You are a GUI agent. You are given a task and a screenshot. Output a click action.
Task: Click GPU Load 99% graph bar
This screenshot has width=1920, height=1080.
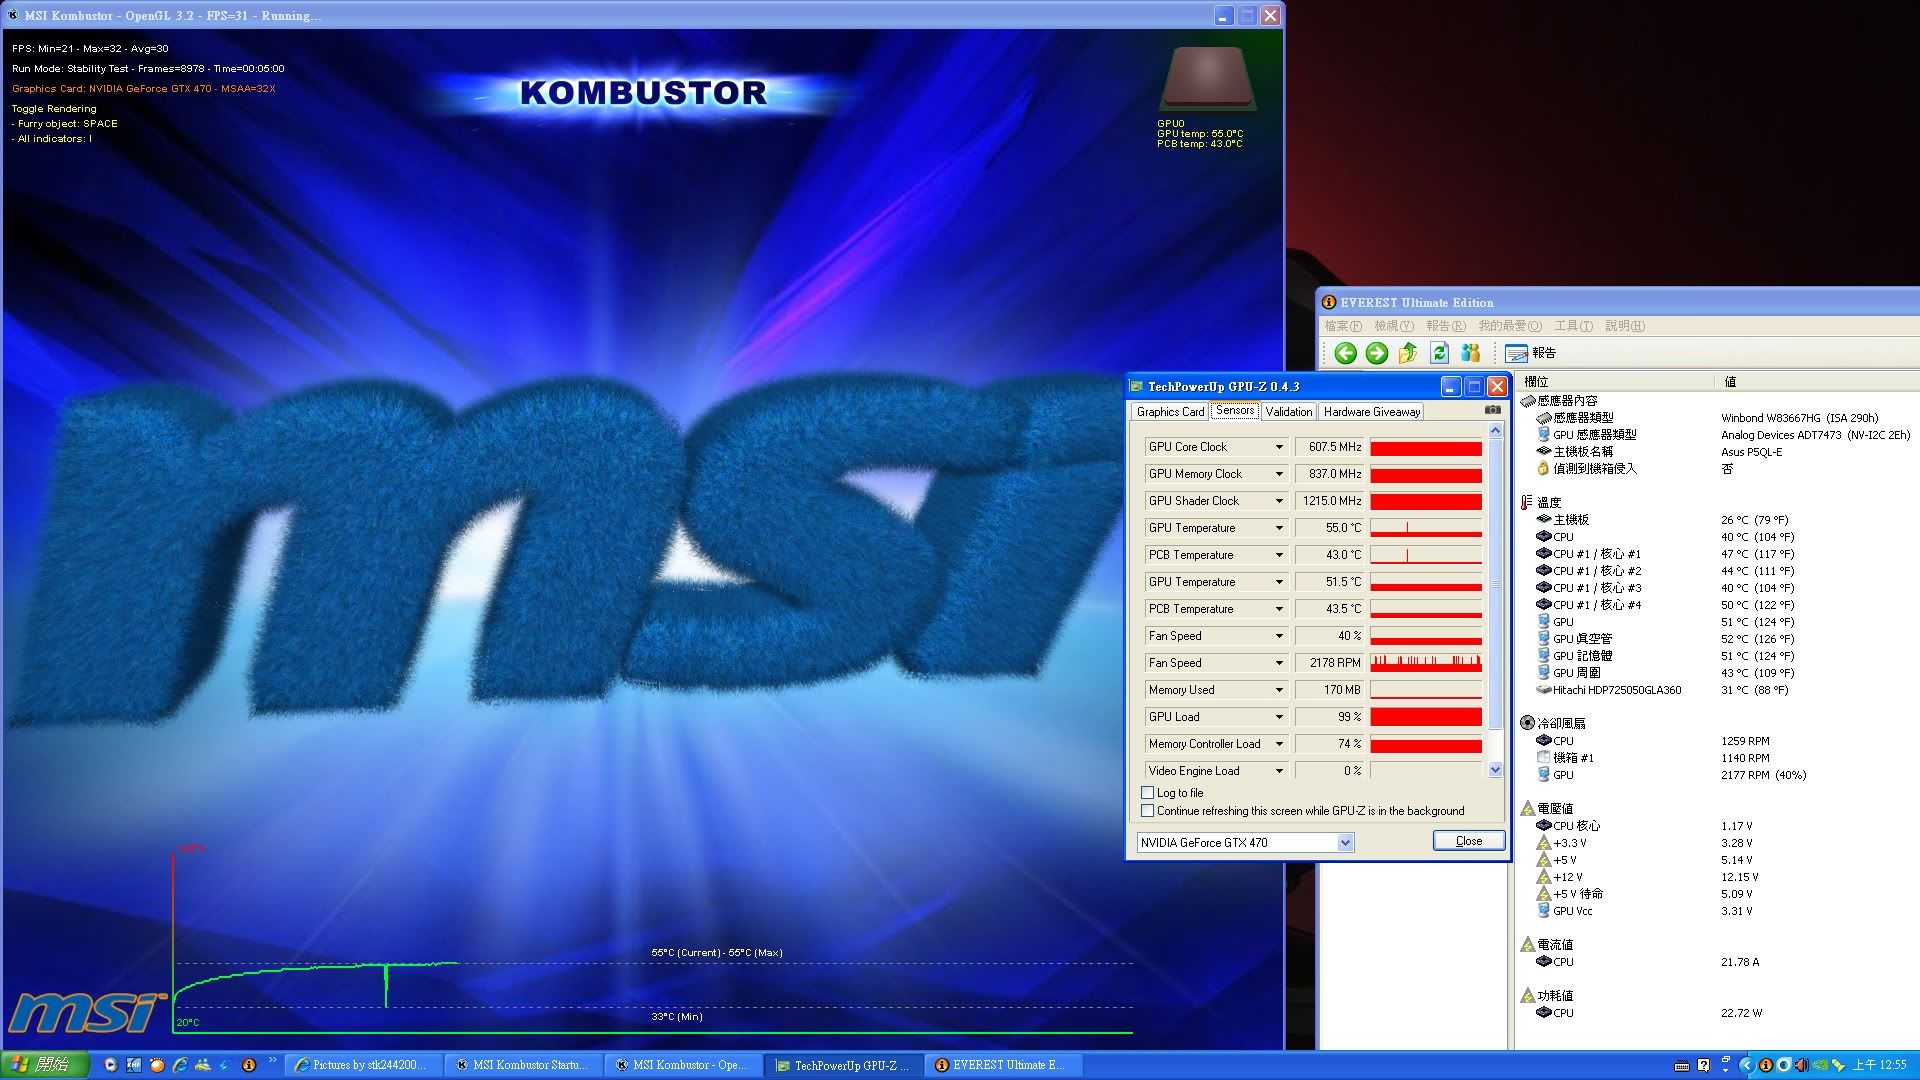1426,717
